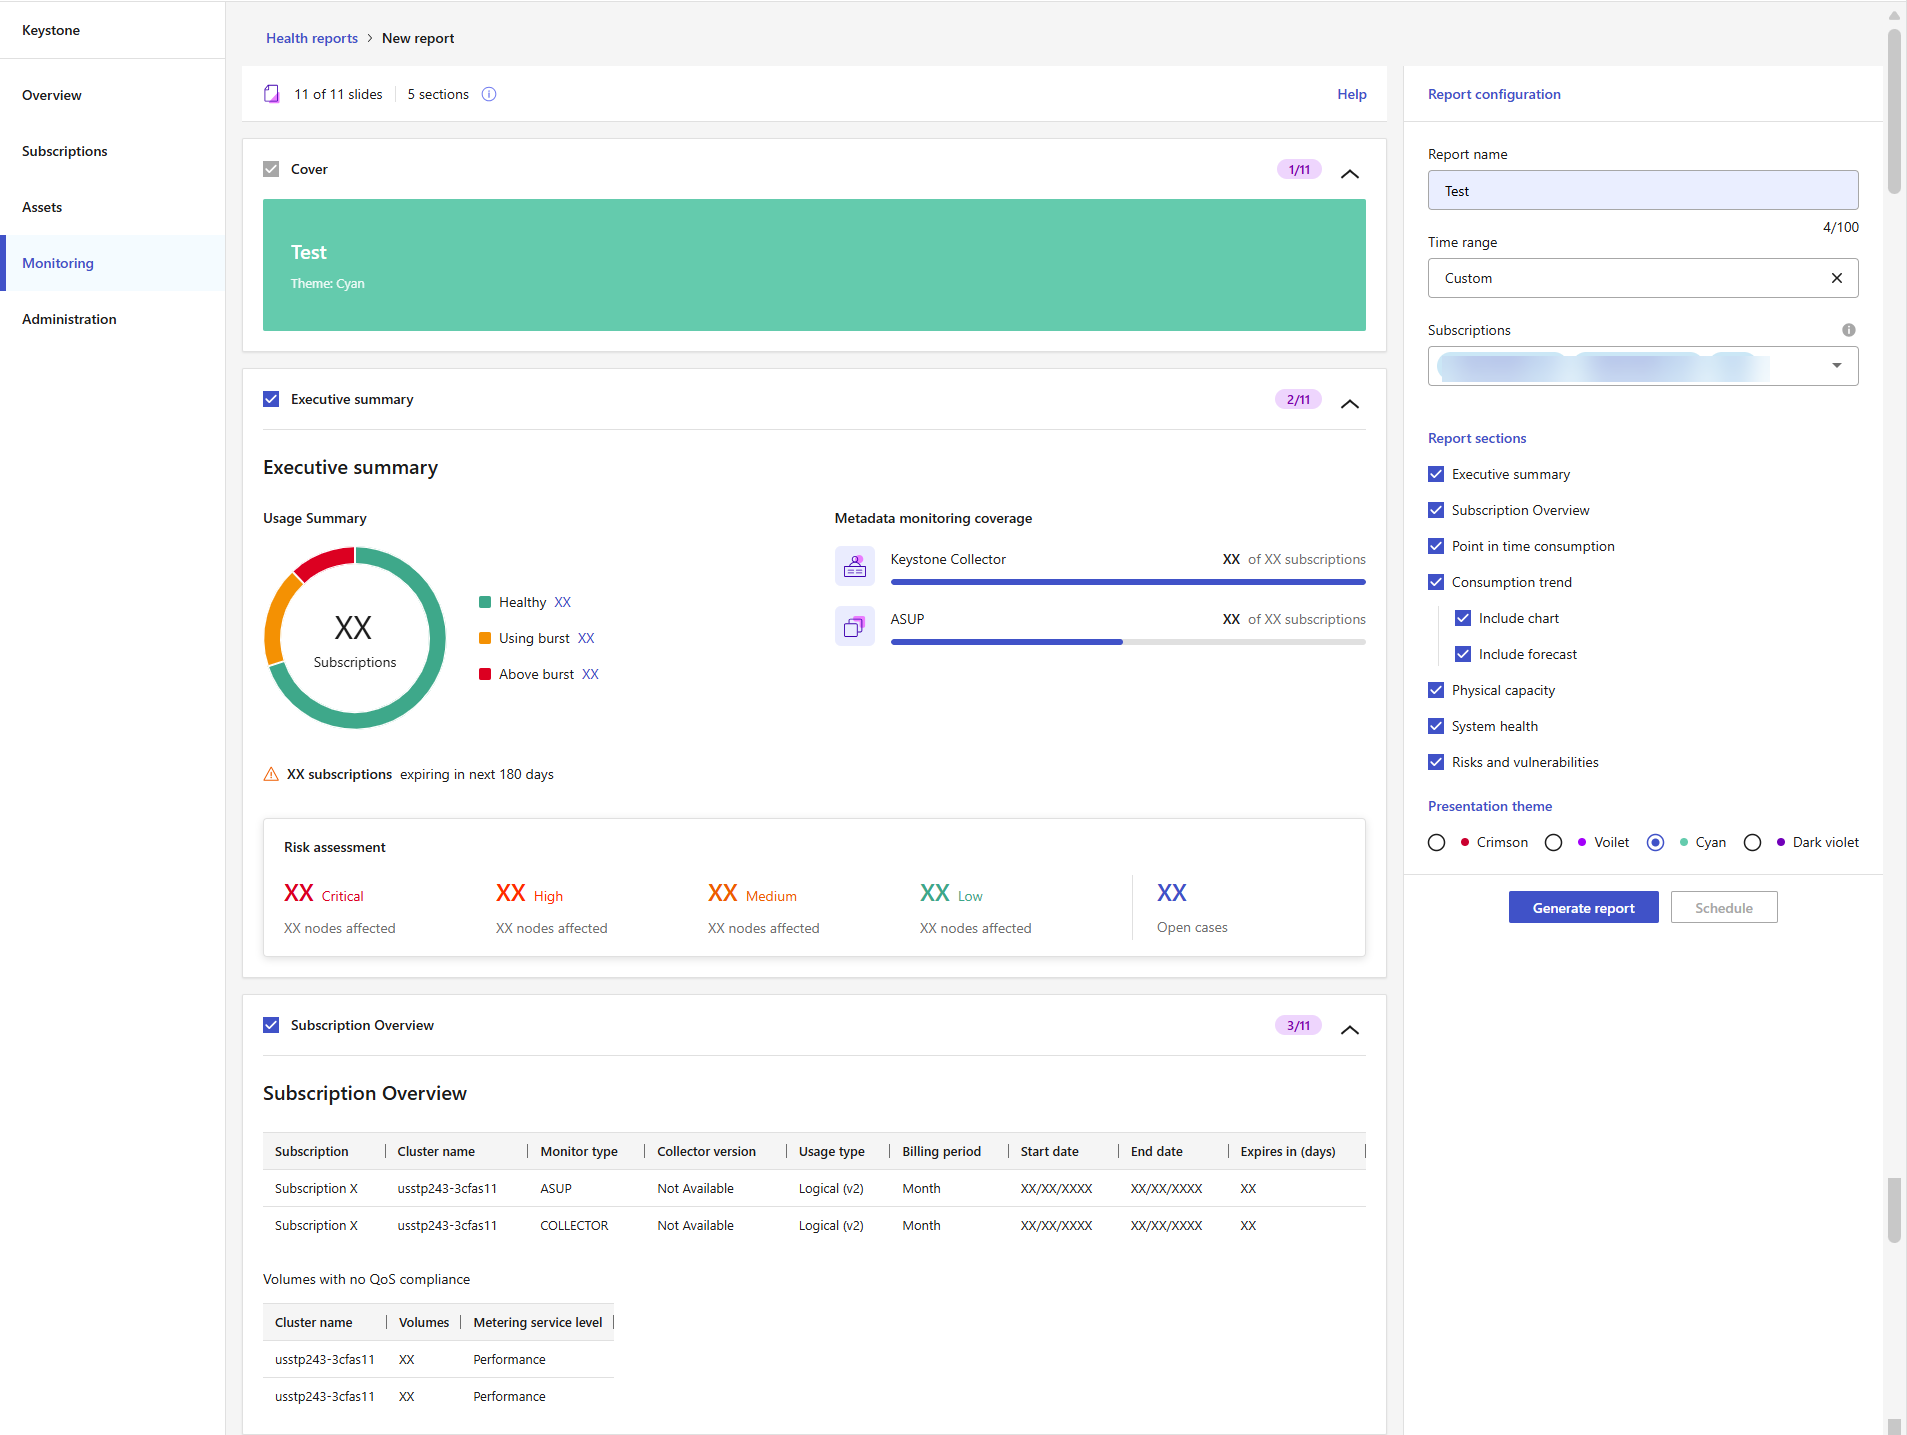1907x1435 pixels.
Task: Select the Crimson theme radio
Action: [1437, 842]
